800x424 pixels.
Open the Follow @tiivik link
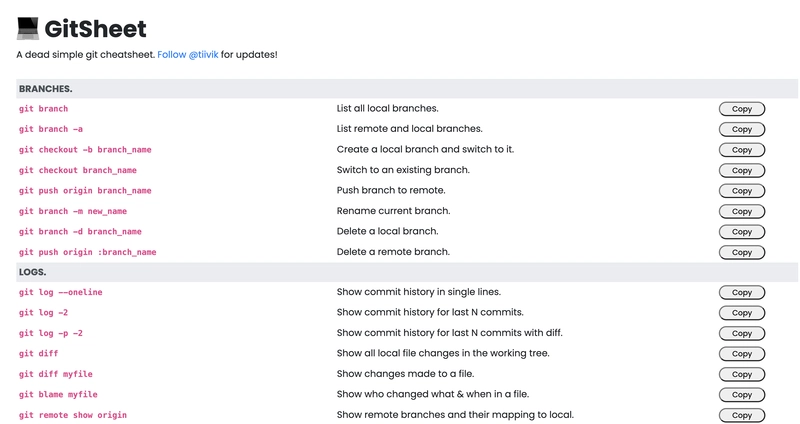pyautogui.click(x=188, y=55)
